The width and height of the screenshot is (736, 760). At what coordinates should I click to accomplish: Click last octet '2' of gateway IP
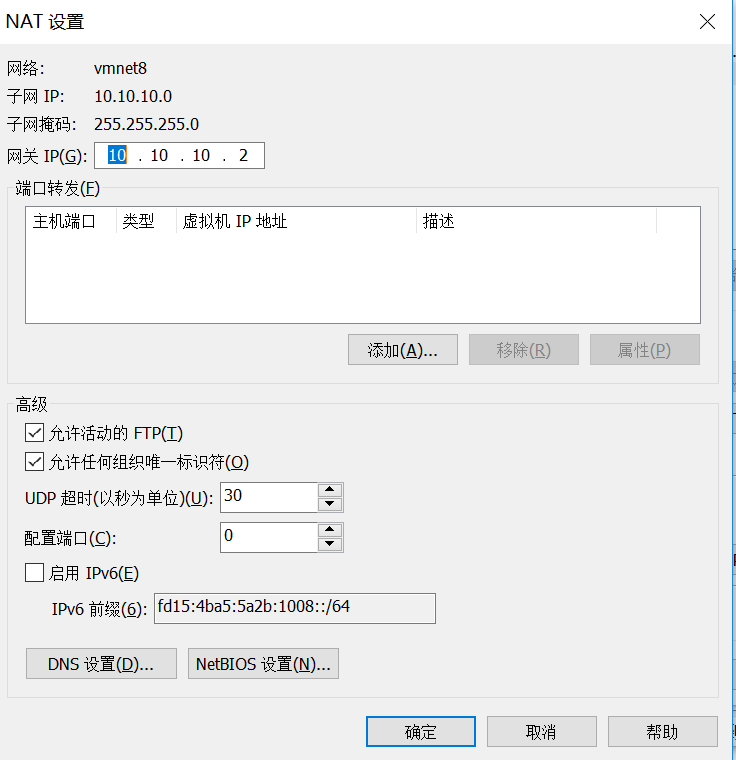243,155
